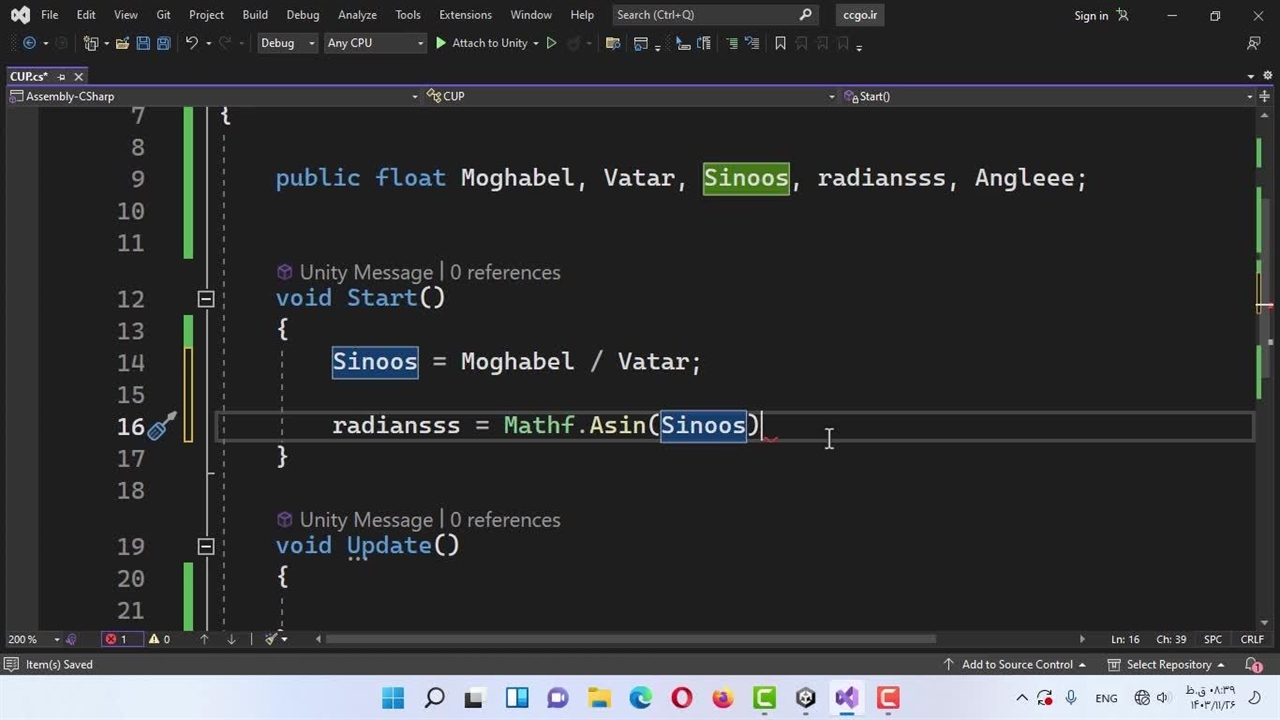The image size is (1280, 720).
Task: Open the Any CPU platform dropdown
Action: point(375,43)
